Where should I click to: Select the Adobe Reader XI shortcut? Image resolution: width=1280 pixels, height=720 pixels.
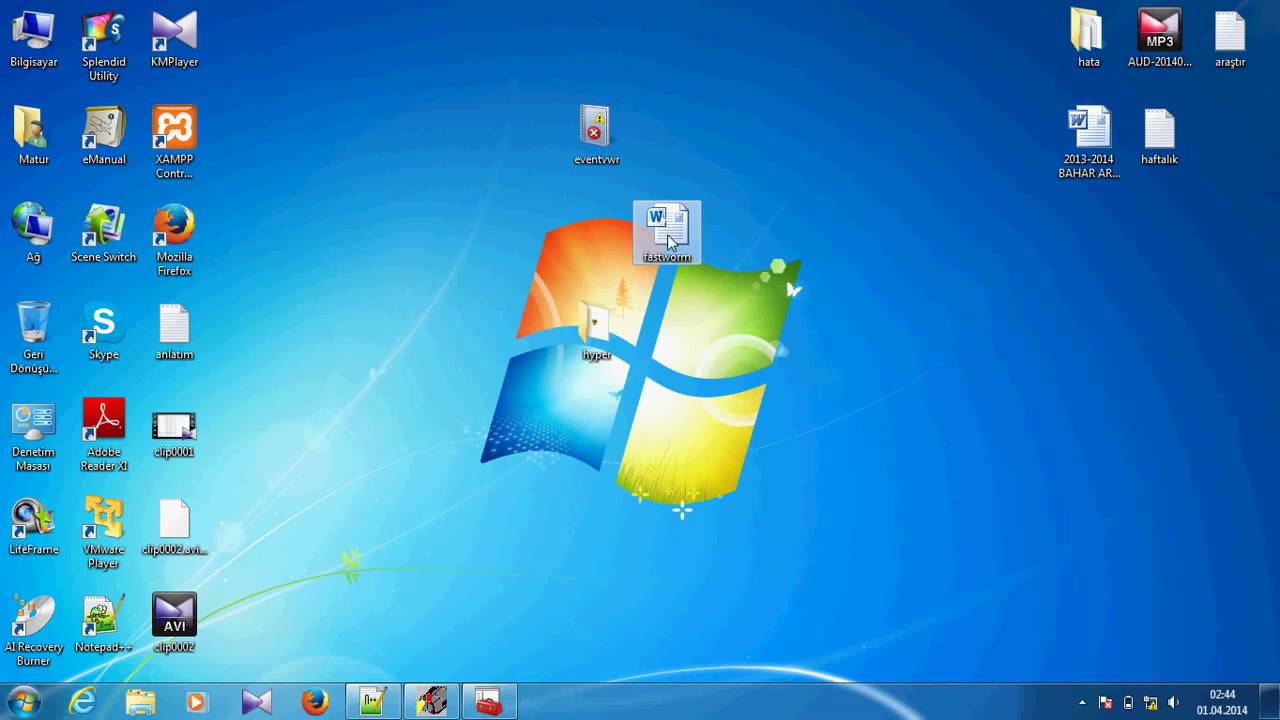coord(104,436)
